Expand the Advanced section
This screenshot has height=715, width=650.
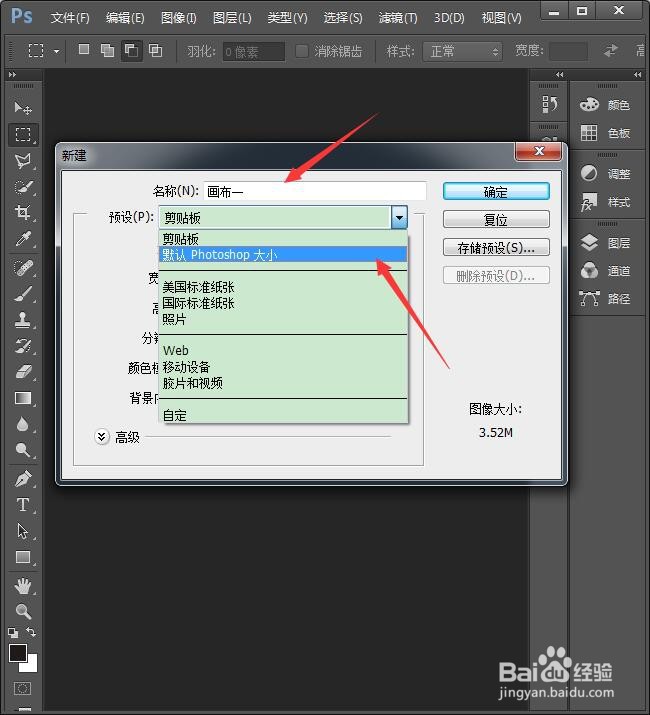[x=102, y=437]
